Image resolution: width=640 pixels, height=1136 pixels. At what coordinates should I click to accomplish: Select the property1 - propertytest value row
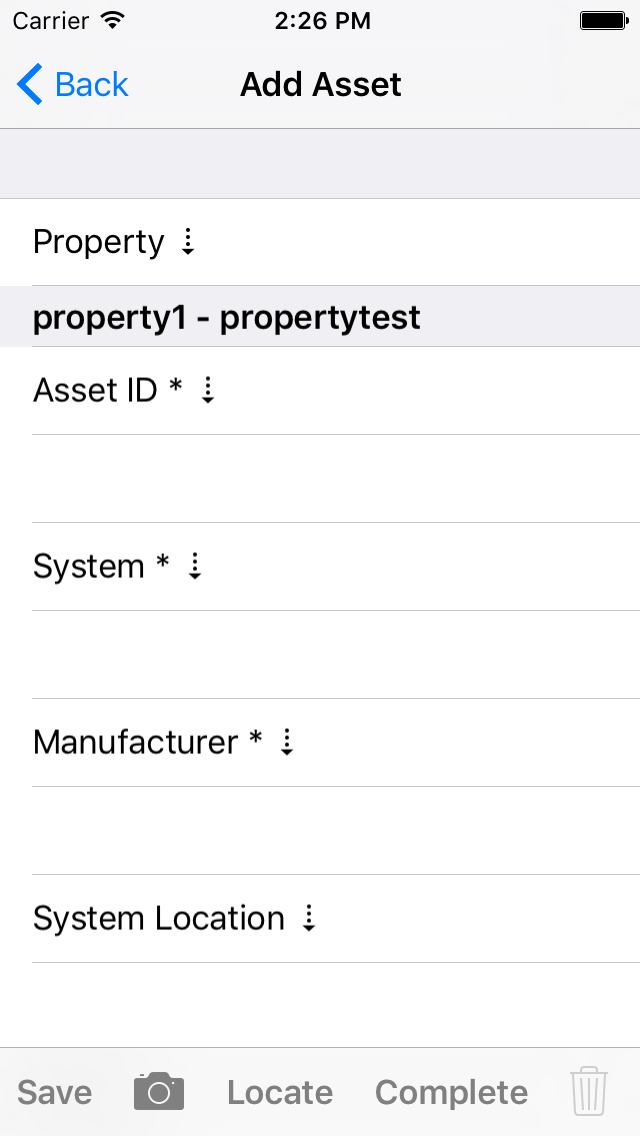tap(227, 318)
